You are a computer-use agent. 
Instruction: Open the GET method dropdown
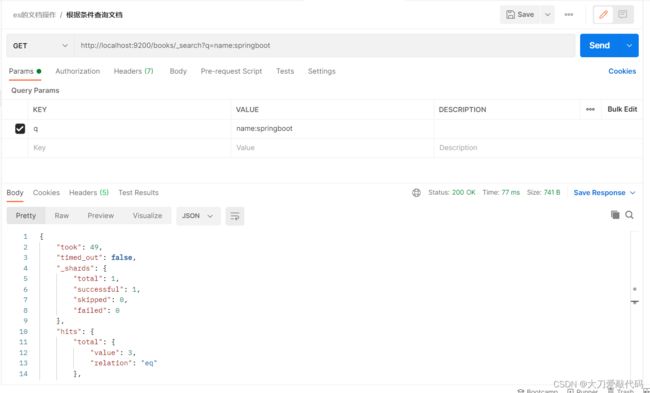pyautogui.click(x=40, y=46)
